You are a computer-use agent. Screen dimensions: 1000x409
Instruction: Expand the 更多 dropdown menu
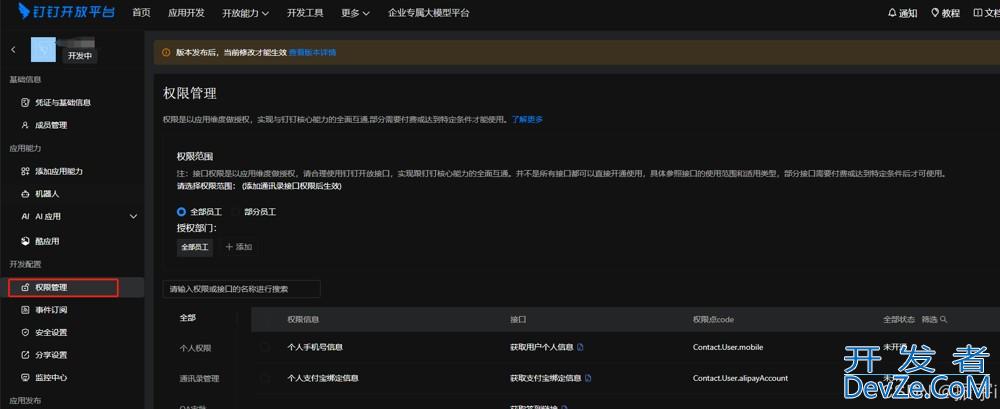tap(355, 13)
